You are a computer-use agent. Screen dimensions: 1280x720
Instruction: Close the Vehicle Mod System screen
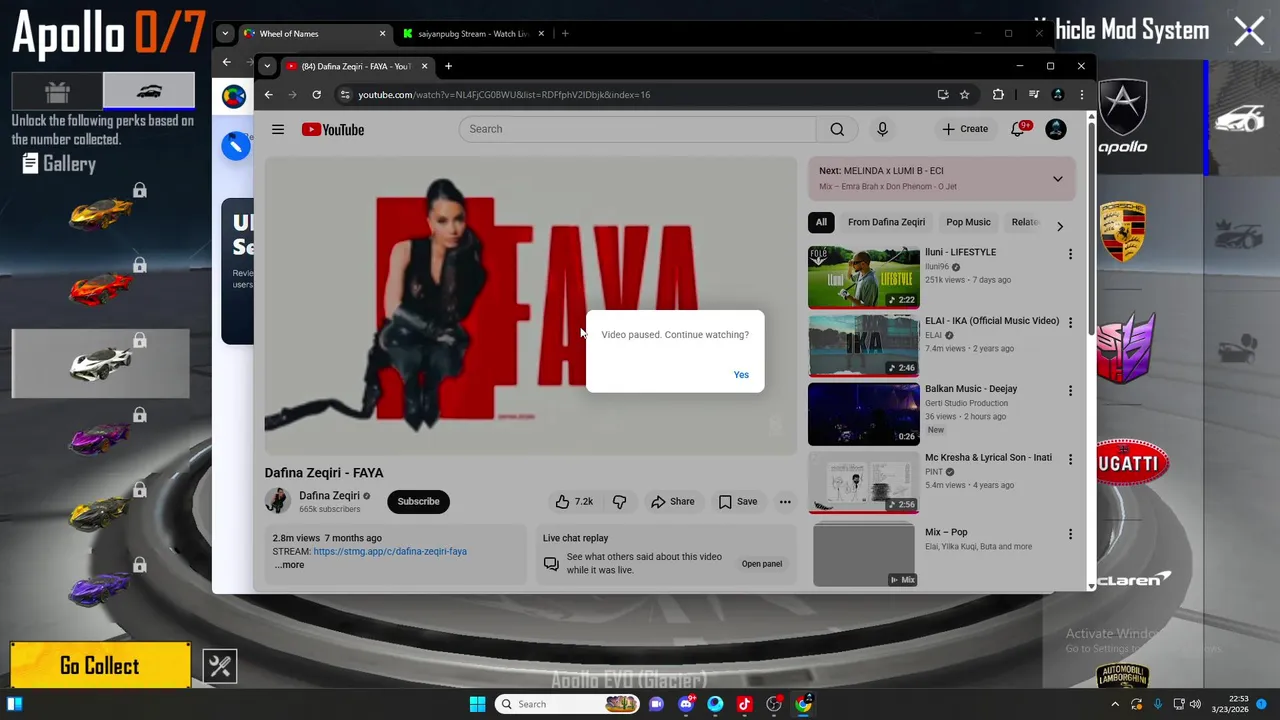pos(1249,31)
